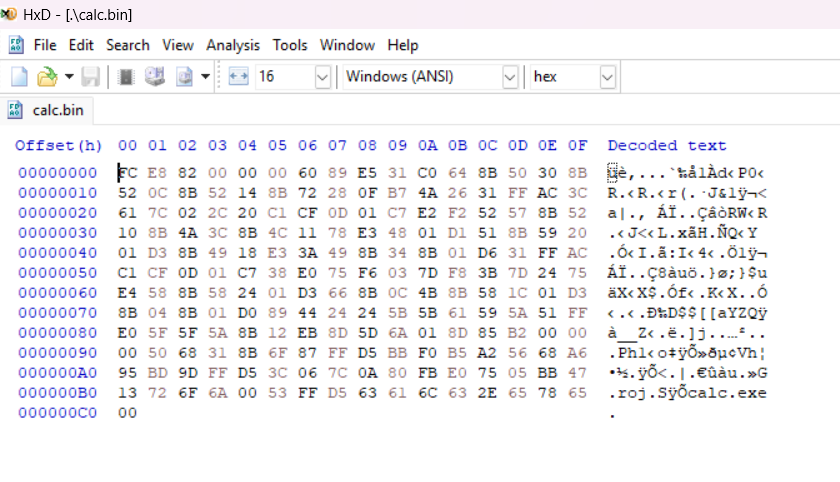
Task: Click the Open file folder icon
Action: (46, 77)
